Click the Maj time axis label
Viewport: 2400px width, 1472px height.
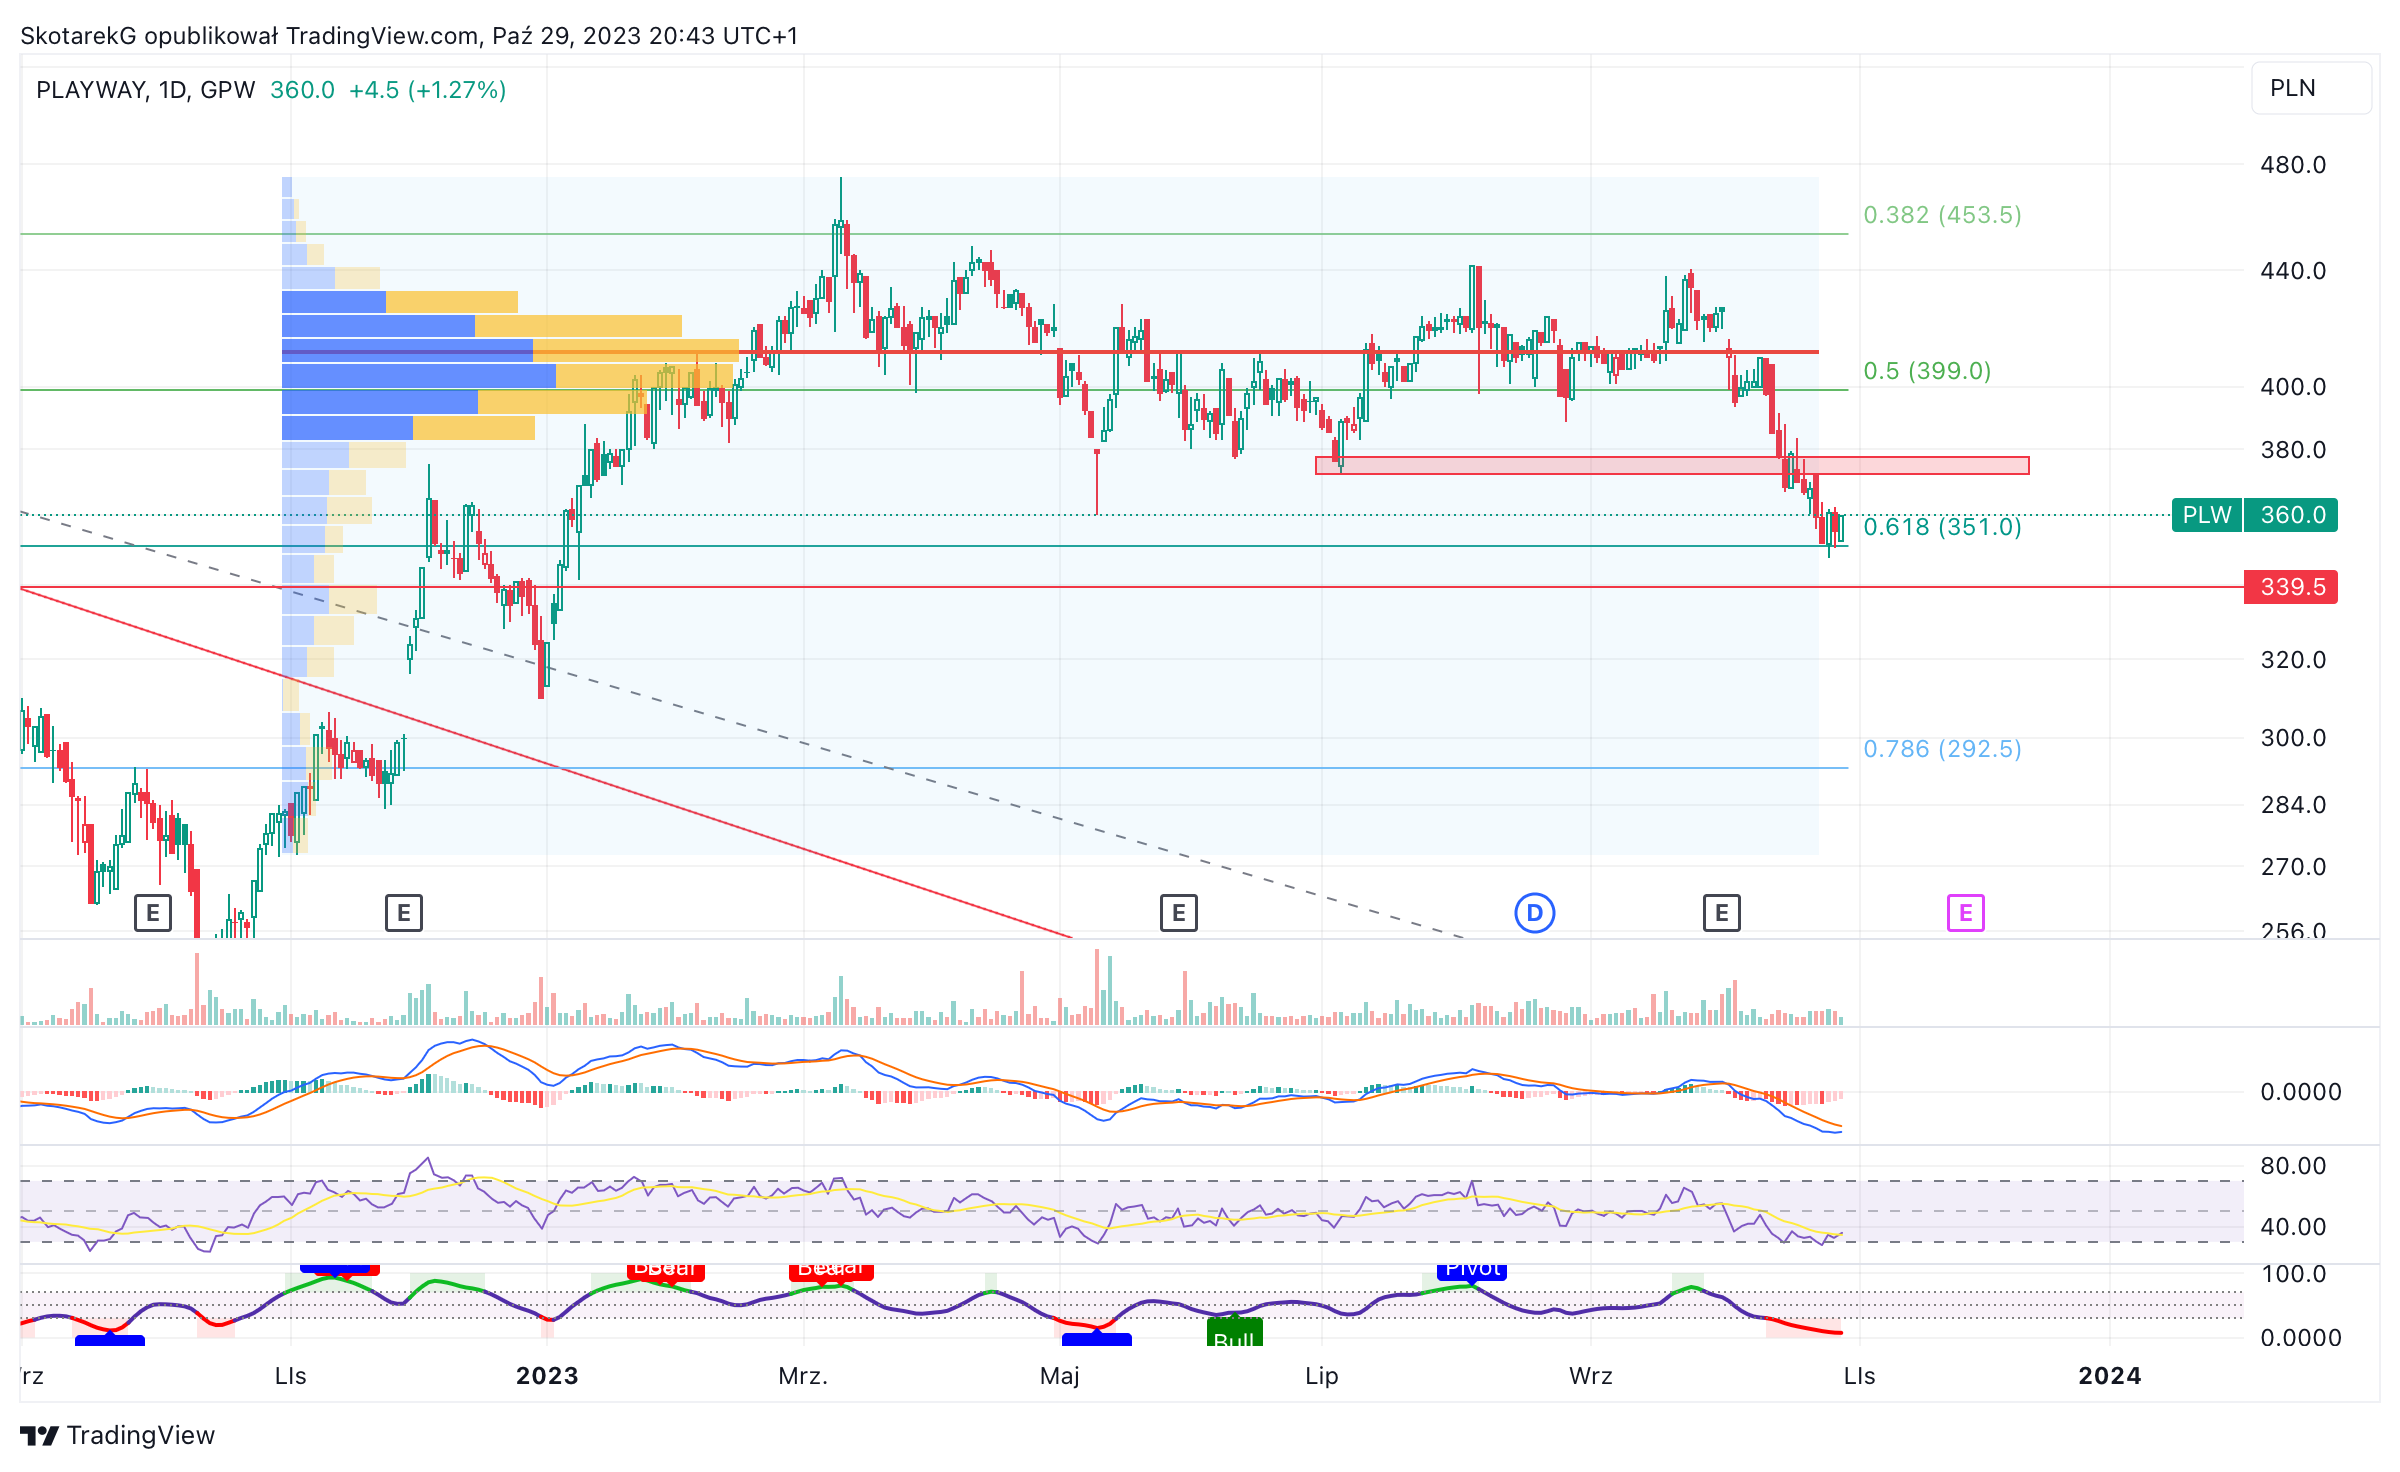coord(1060,1376)
